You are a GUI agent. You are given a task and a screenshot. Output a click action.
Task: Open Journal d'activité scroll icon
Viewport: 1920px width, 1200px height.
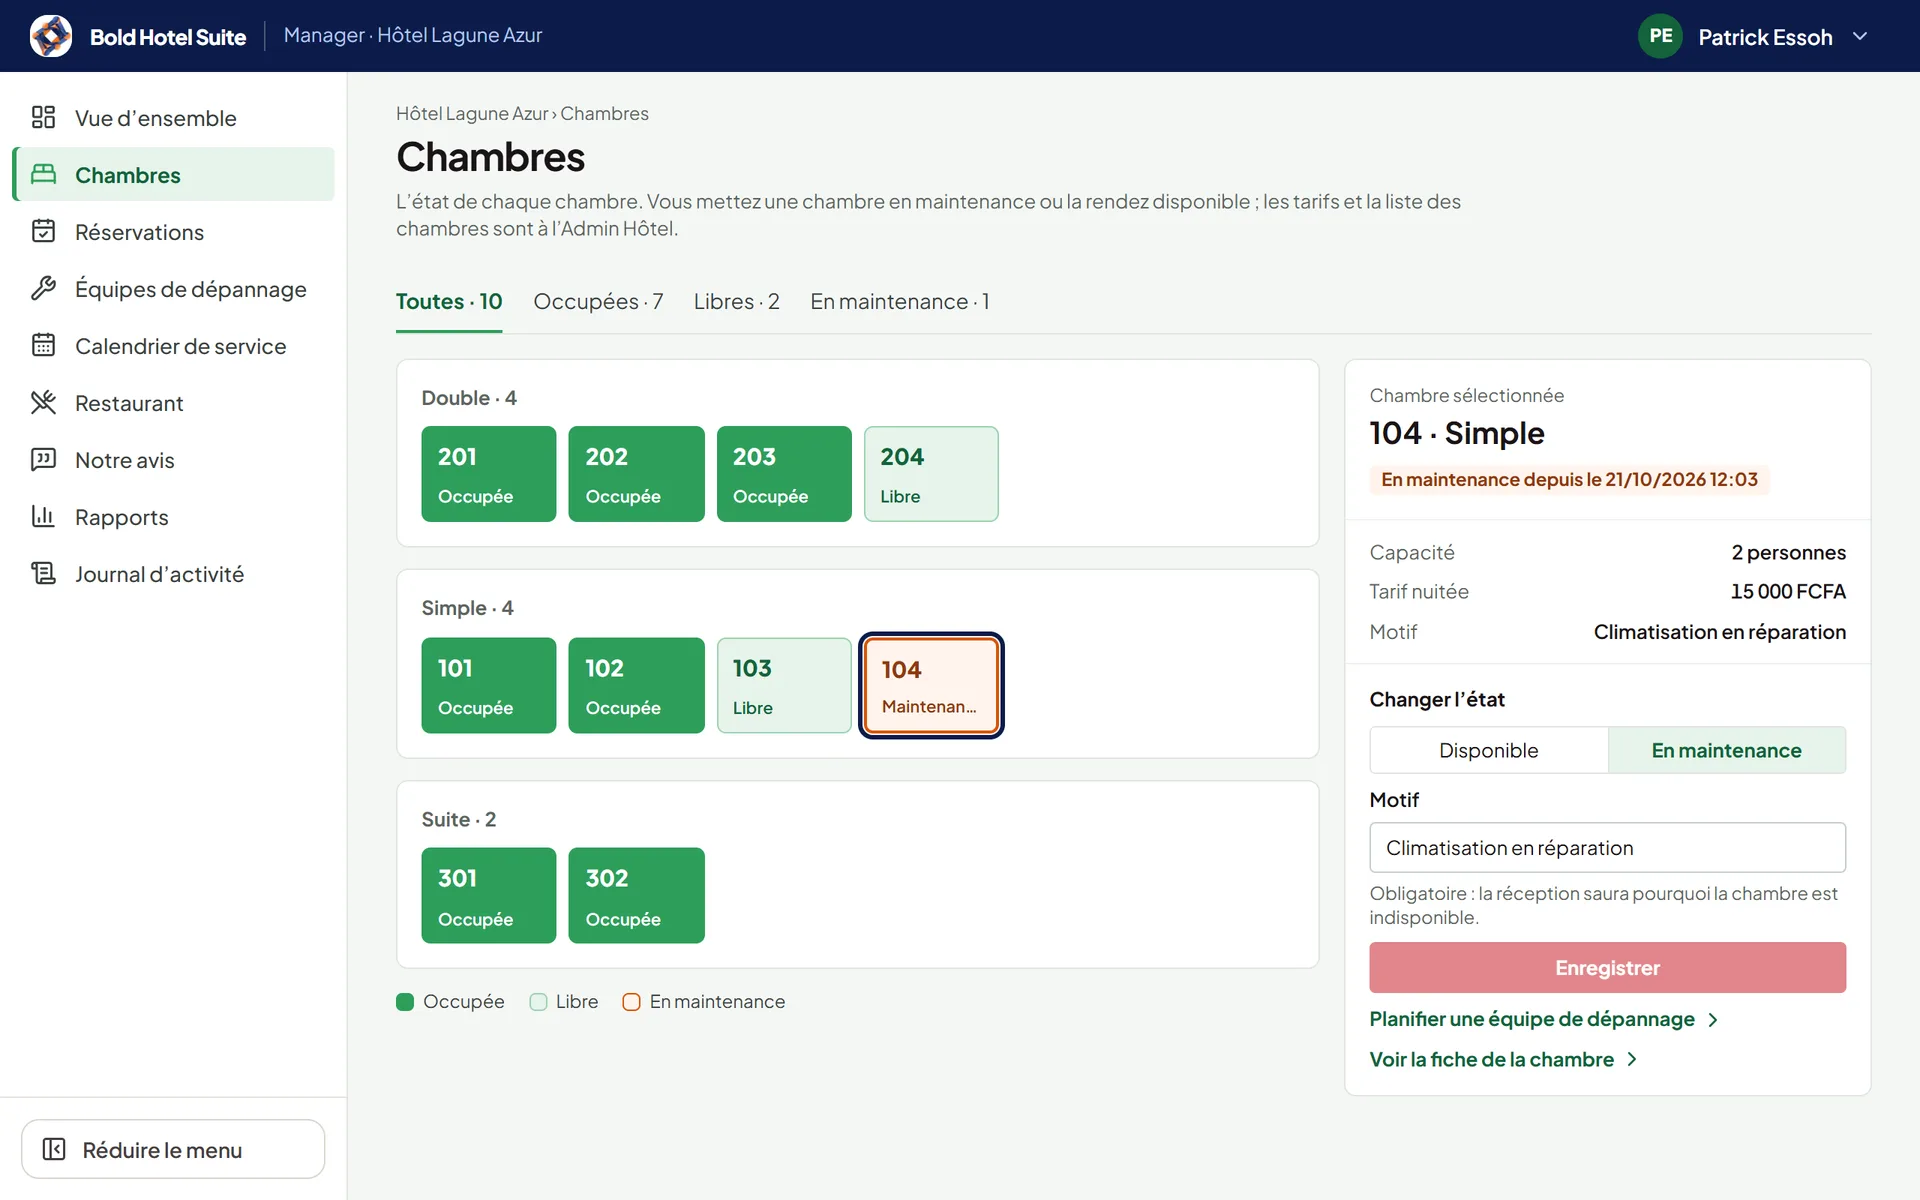pos(43,573)
